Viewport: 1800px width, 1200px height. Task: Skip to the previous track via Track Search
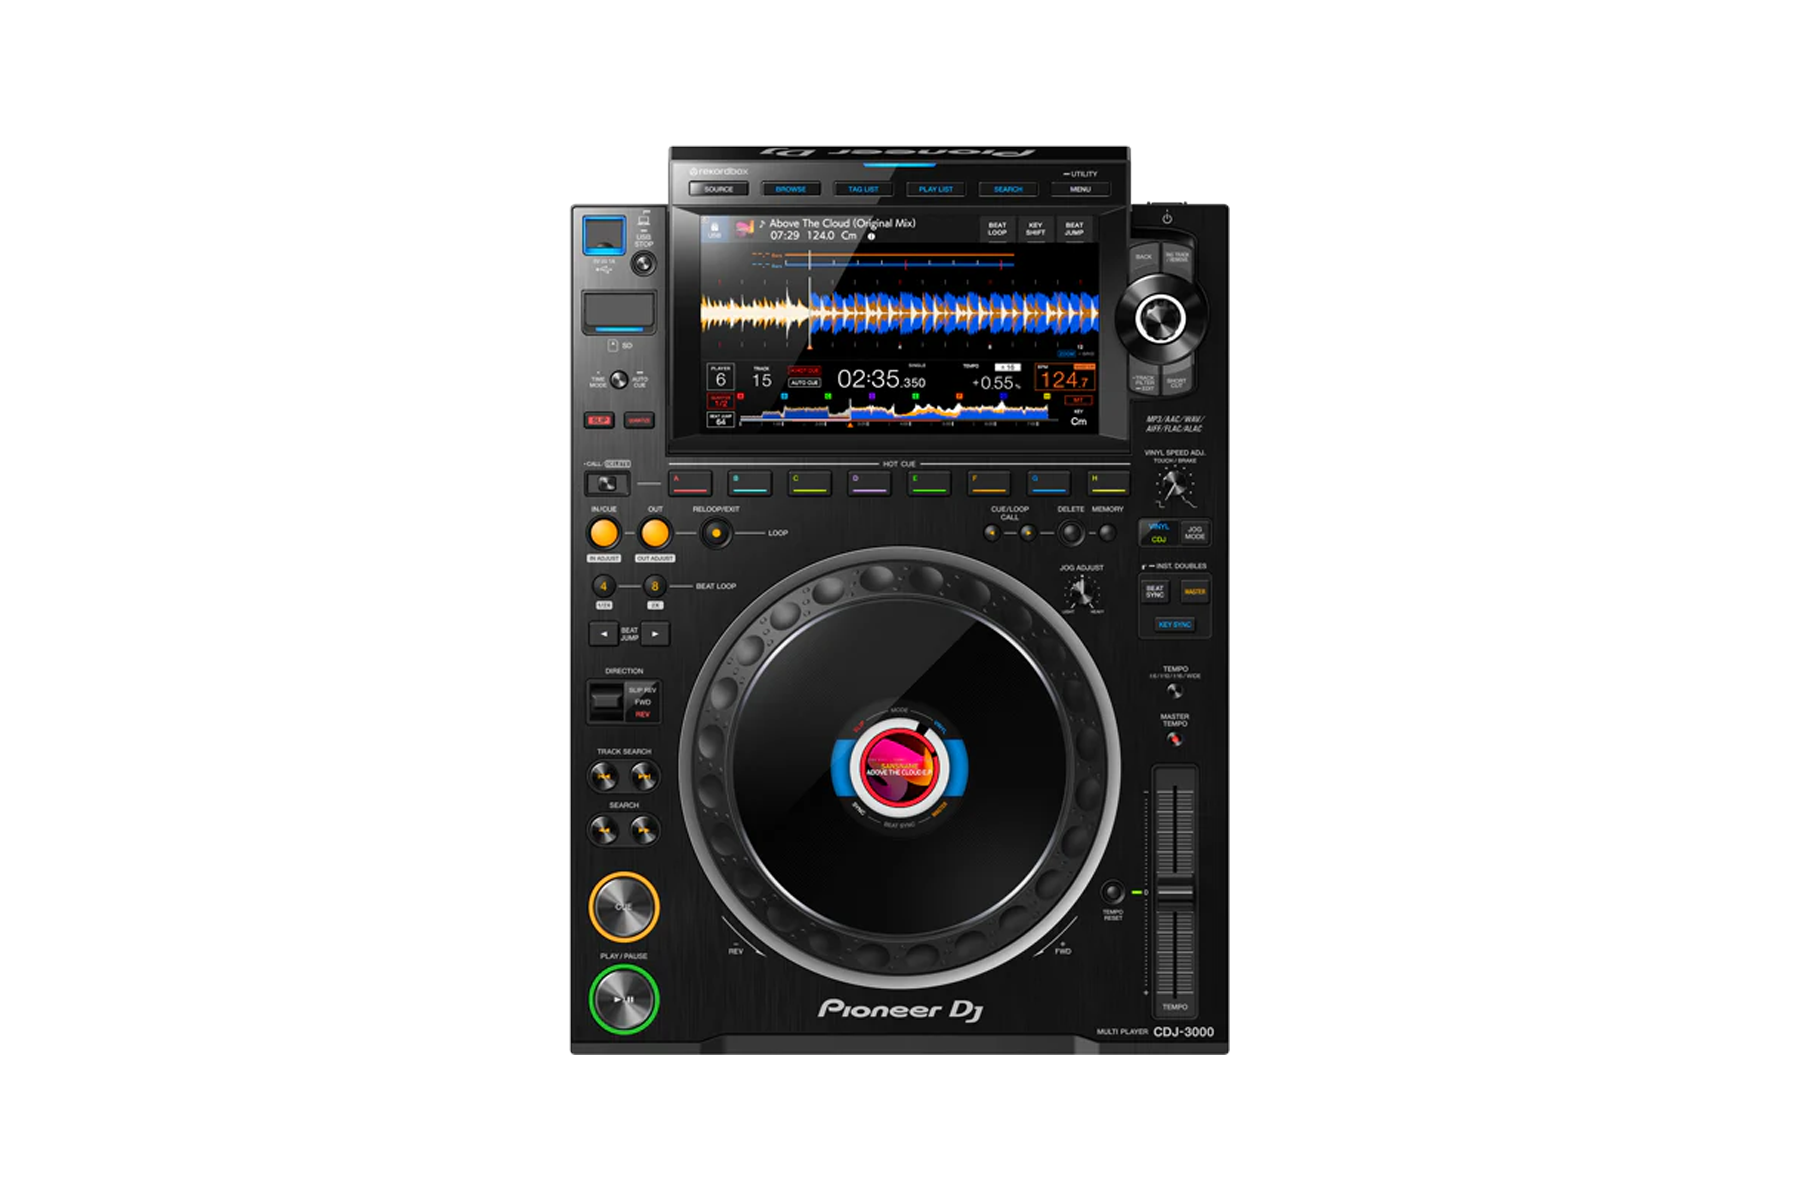point(603,776)
